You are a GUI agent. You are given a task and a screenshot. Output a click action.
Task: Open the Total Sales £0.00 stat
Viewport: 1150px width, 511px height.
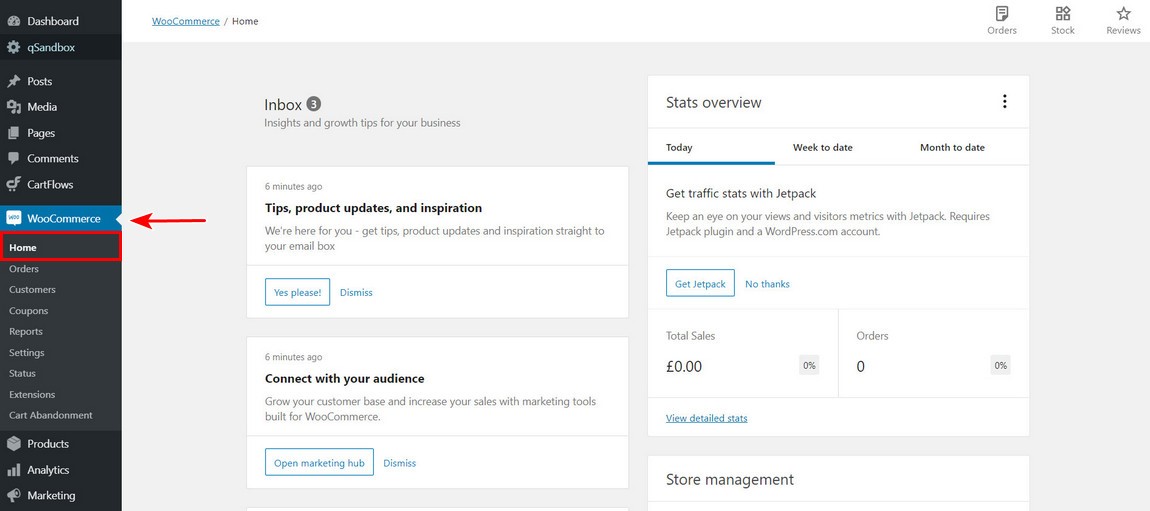point(743,353)
